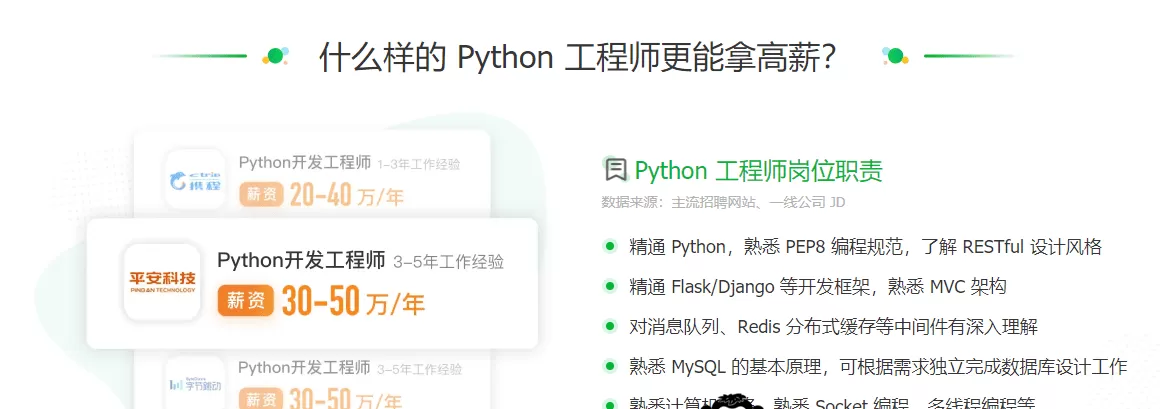Screen dimensions: 1160x409
Task: Click the 薪资 badge on the 携程 card
Action: point(261,195)
